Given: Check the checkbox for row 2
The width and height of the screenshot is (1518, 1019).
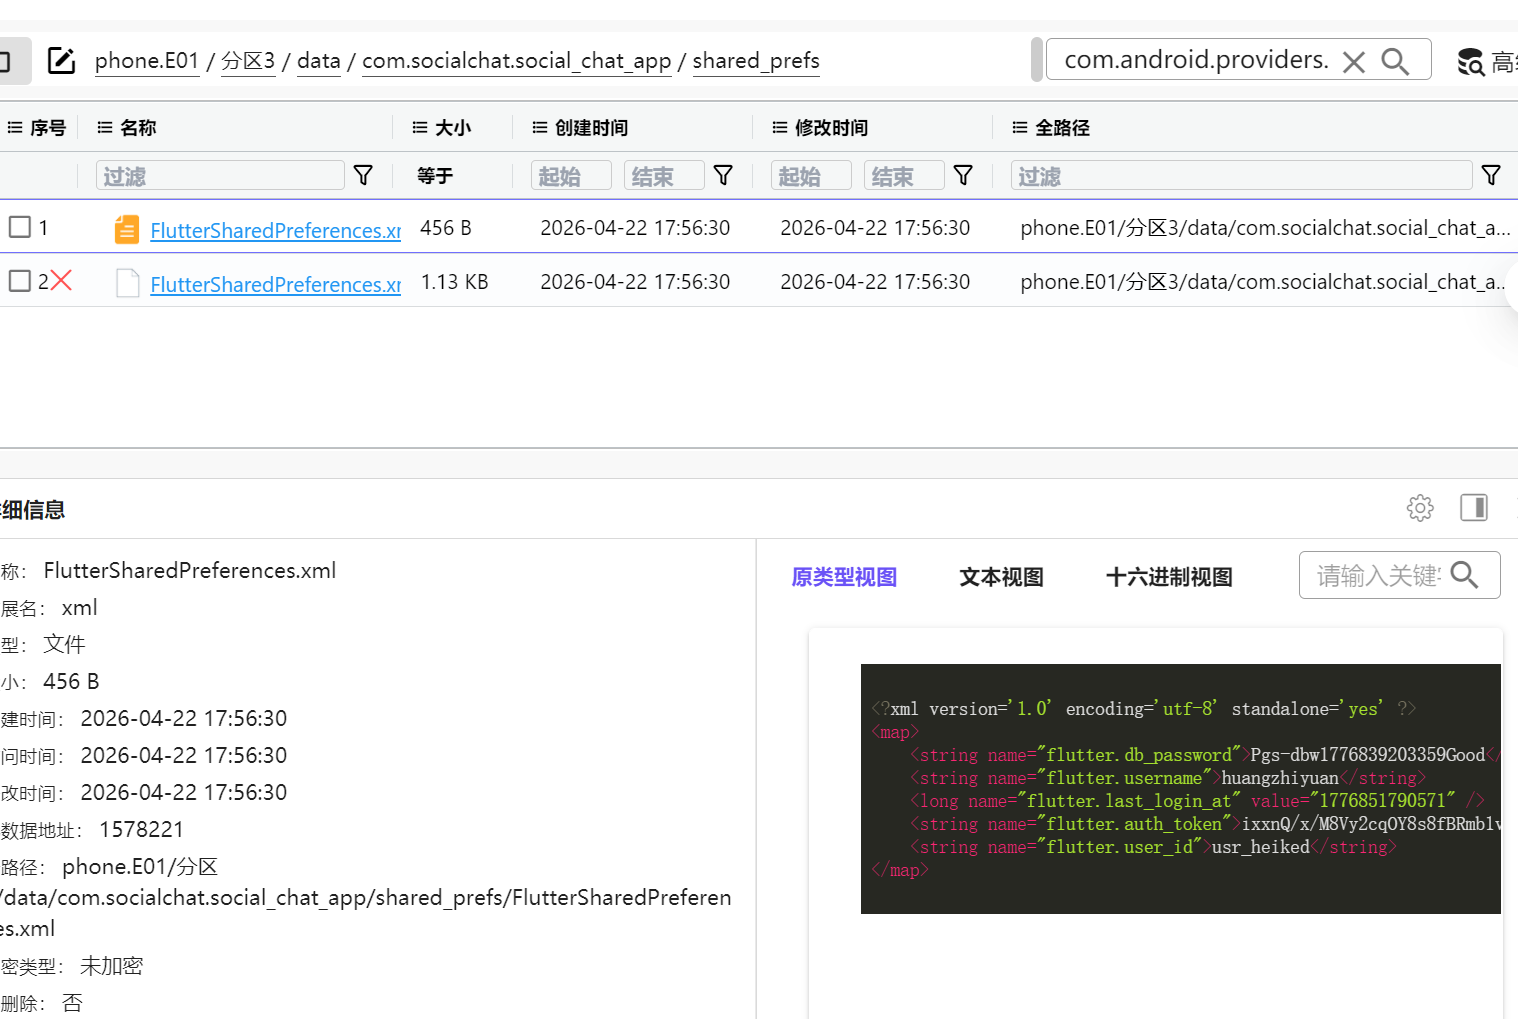Looking at the screenshot, I should click(x=20, y=281).
